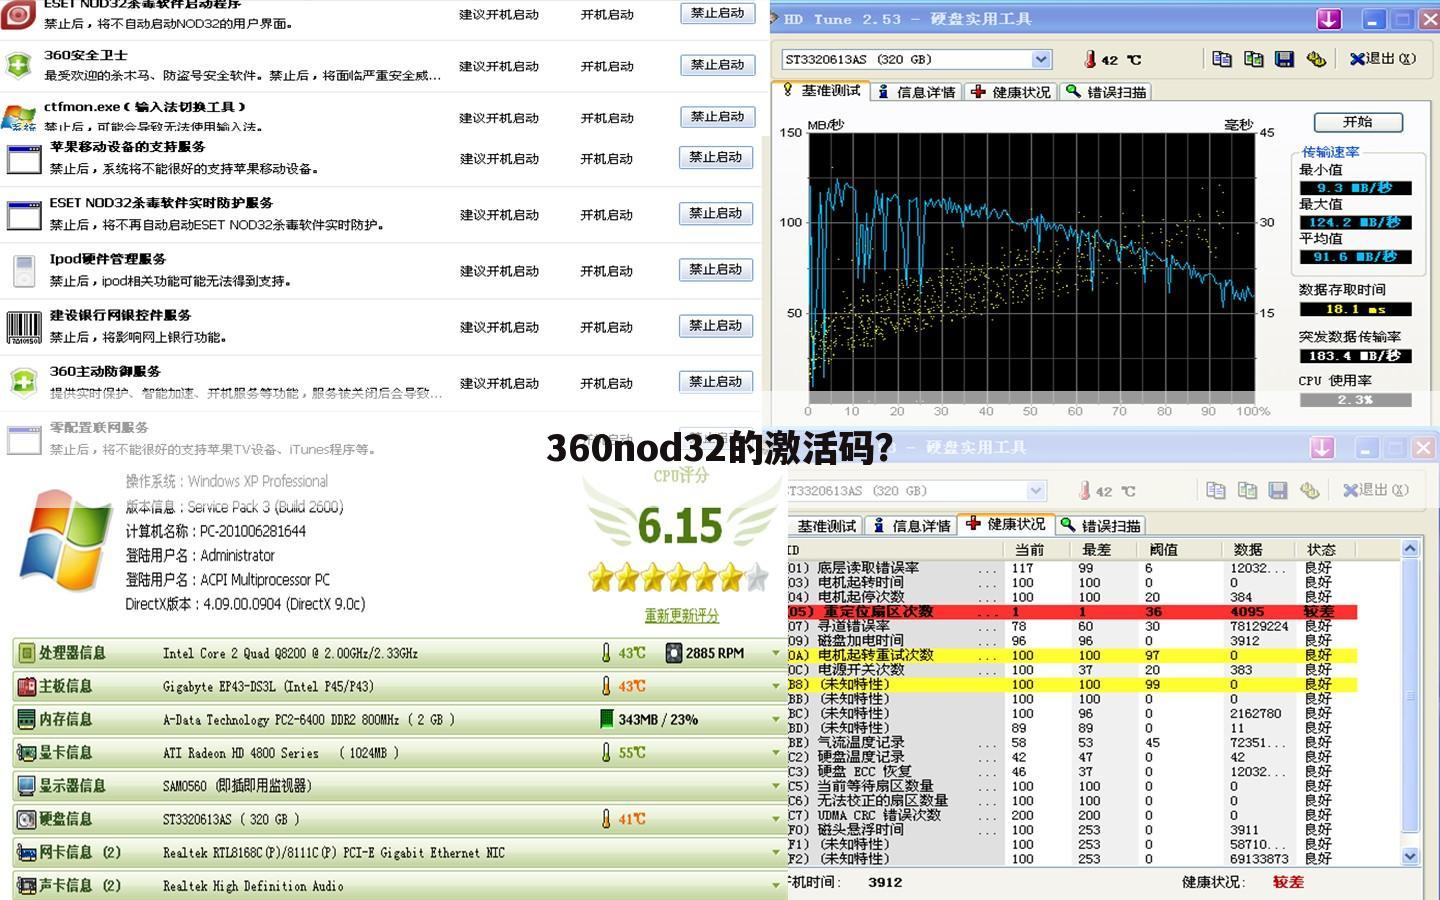Switch to 信息详情 tab in top HD Tune window
Screen dimensions: 1440x900
(917, 92)
